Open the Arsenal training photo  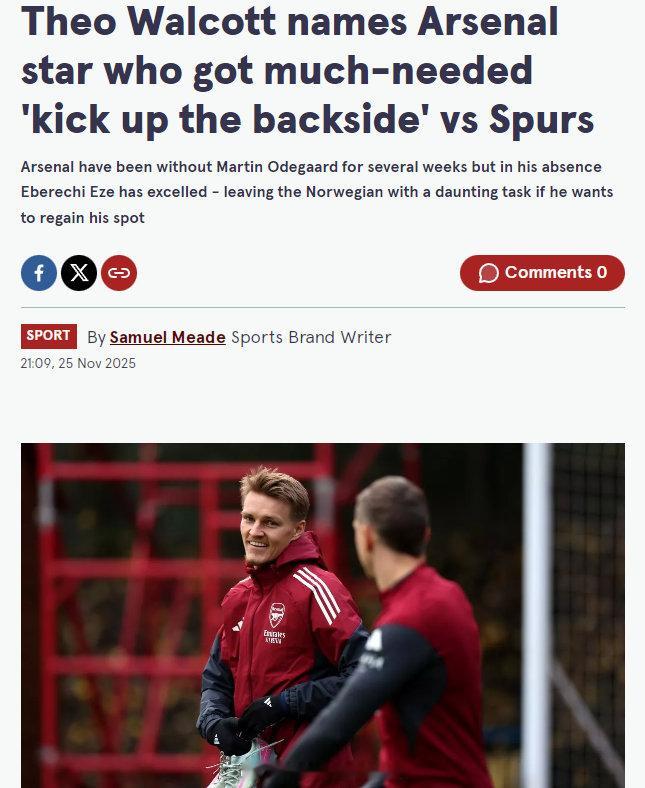coord(323,616)
